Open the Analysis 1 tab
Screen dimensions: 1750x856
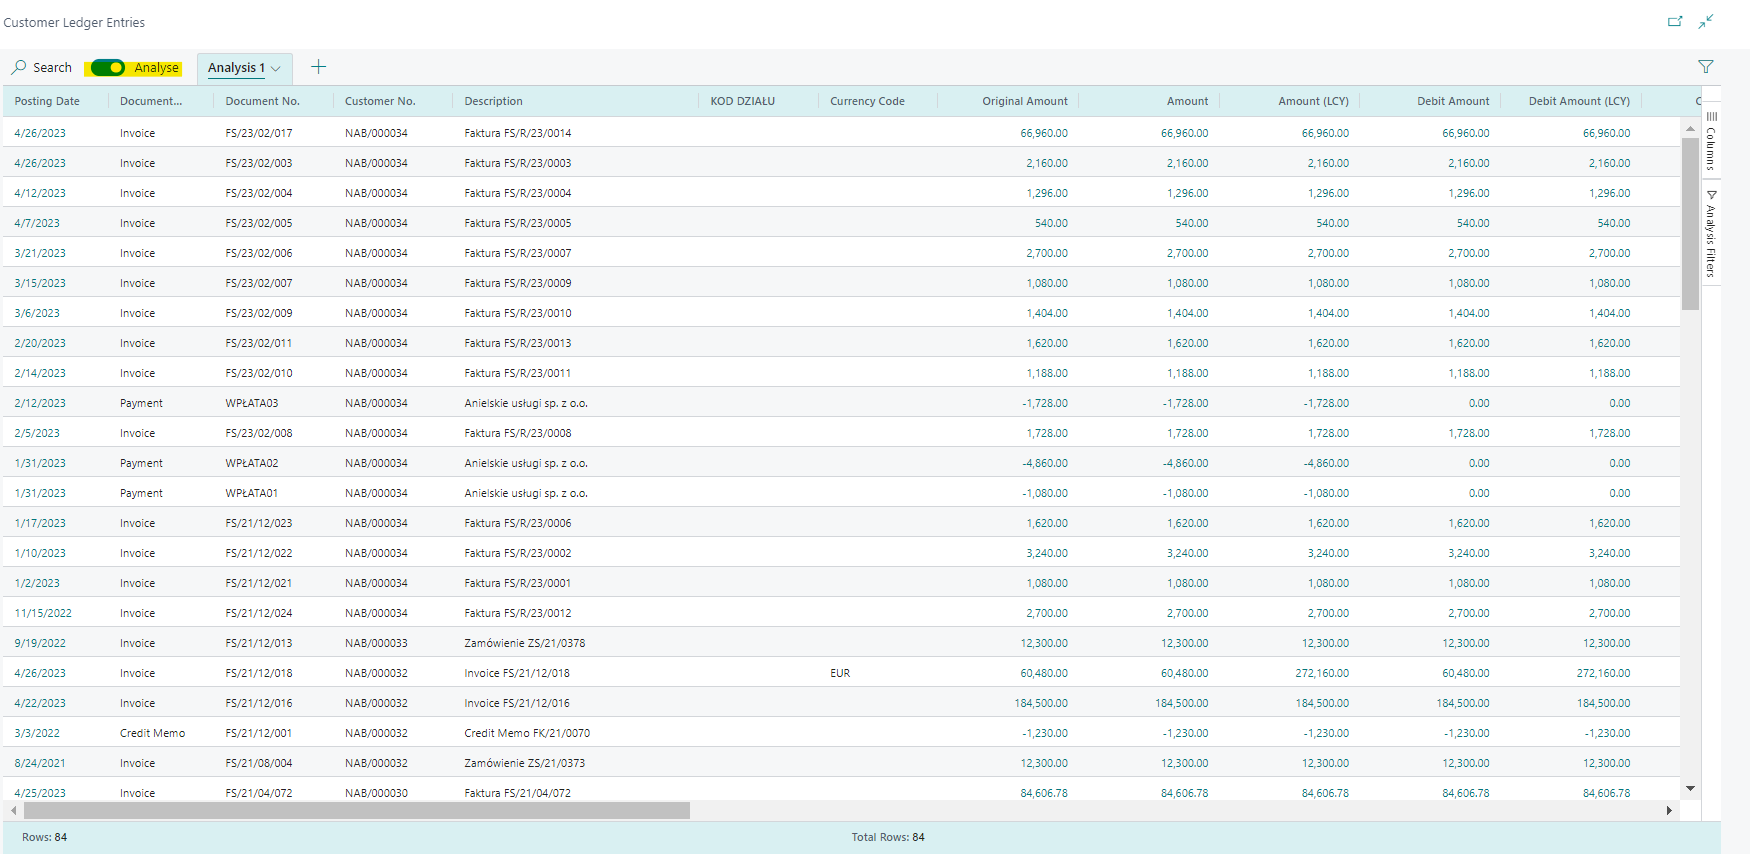tap(236, 68)
